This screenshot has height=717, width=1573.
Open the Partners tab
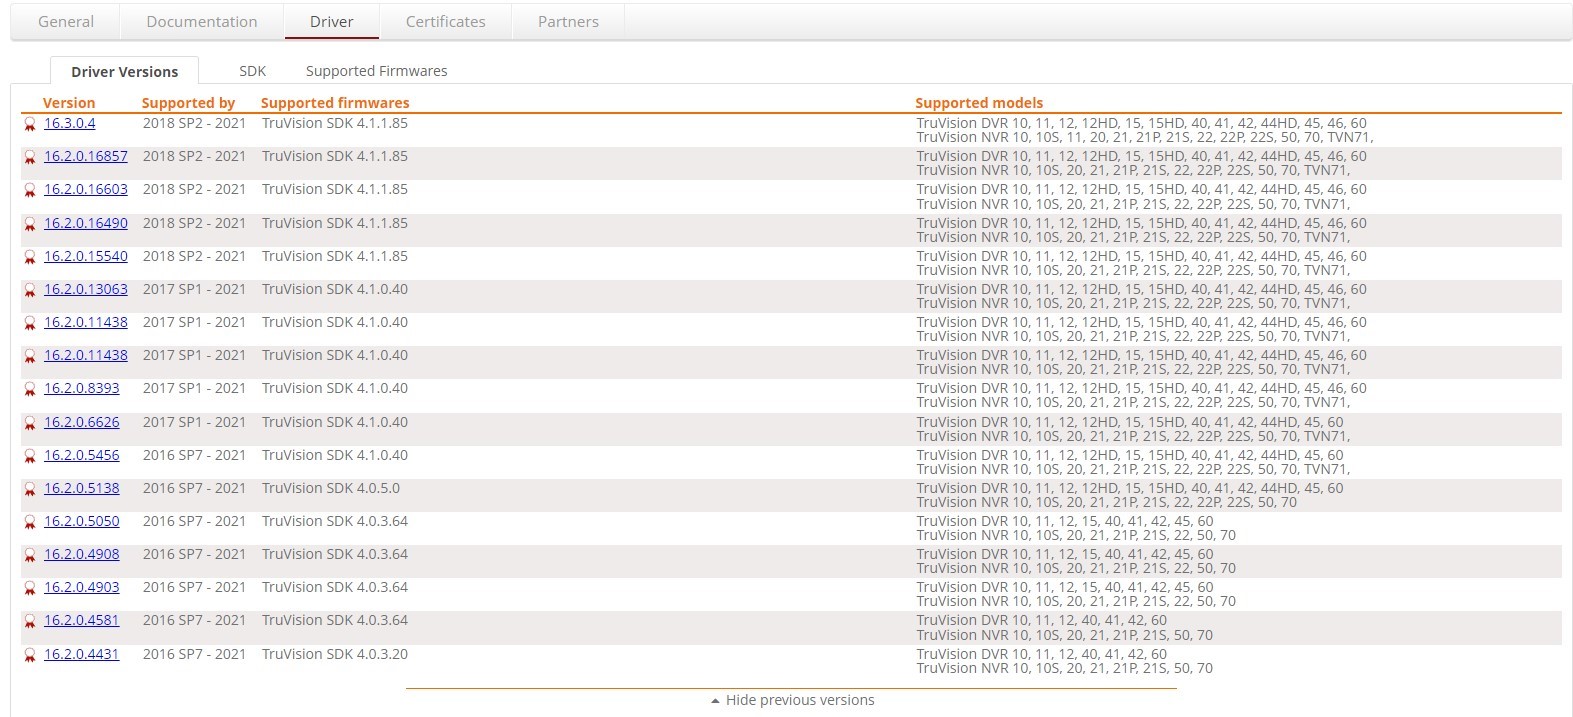(568, 21)
